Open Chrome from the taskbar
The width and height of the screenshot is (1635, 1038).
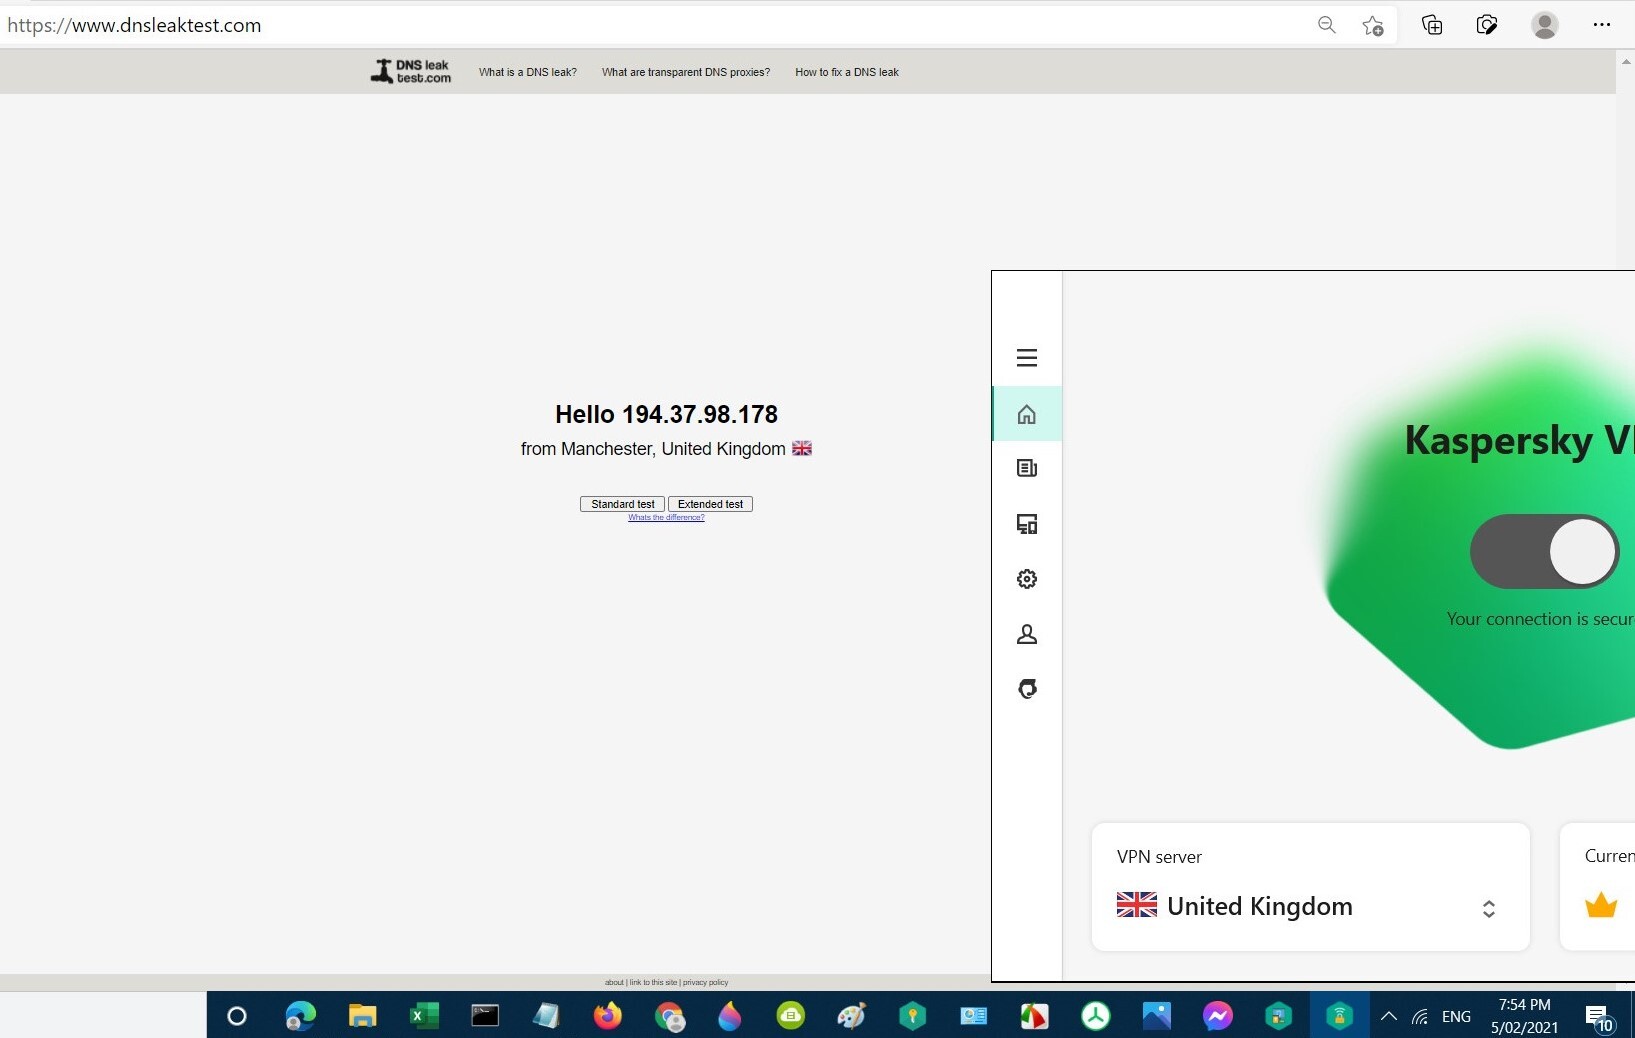670,1017
